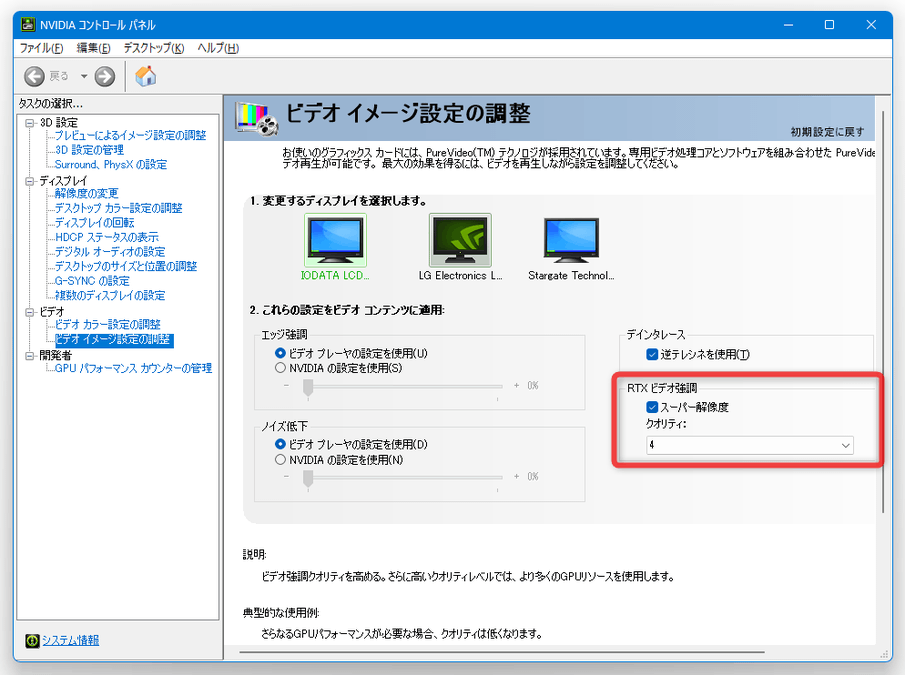Viewport: 905px width, 675px height.
Task: Open the デスクトップ(K) menu
Action: tap(154, 48)
